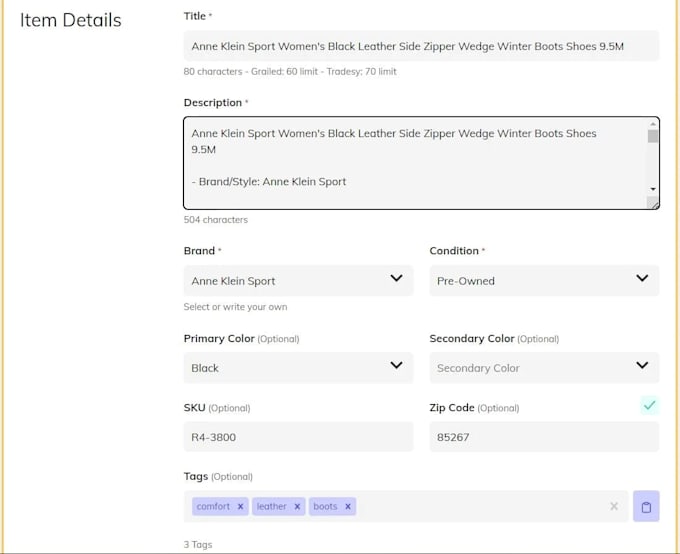This screenshot has width=680, height=554.
Task: Click the Zip Code field containing 85267
Action: tap(544, 437)
